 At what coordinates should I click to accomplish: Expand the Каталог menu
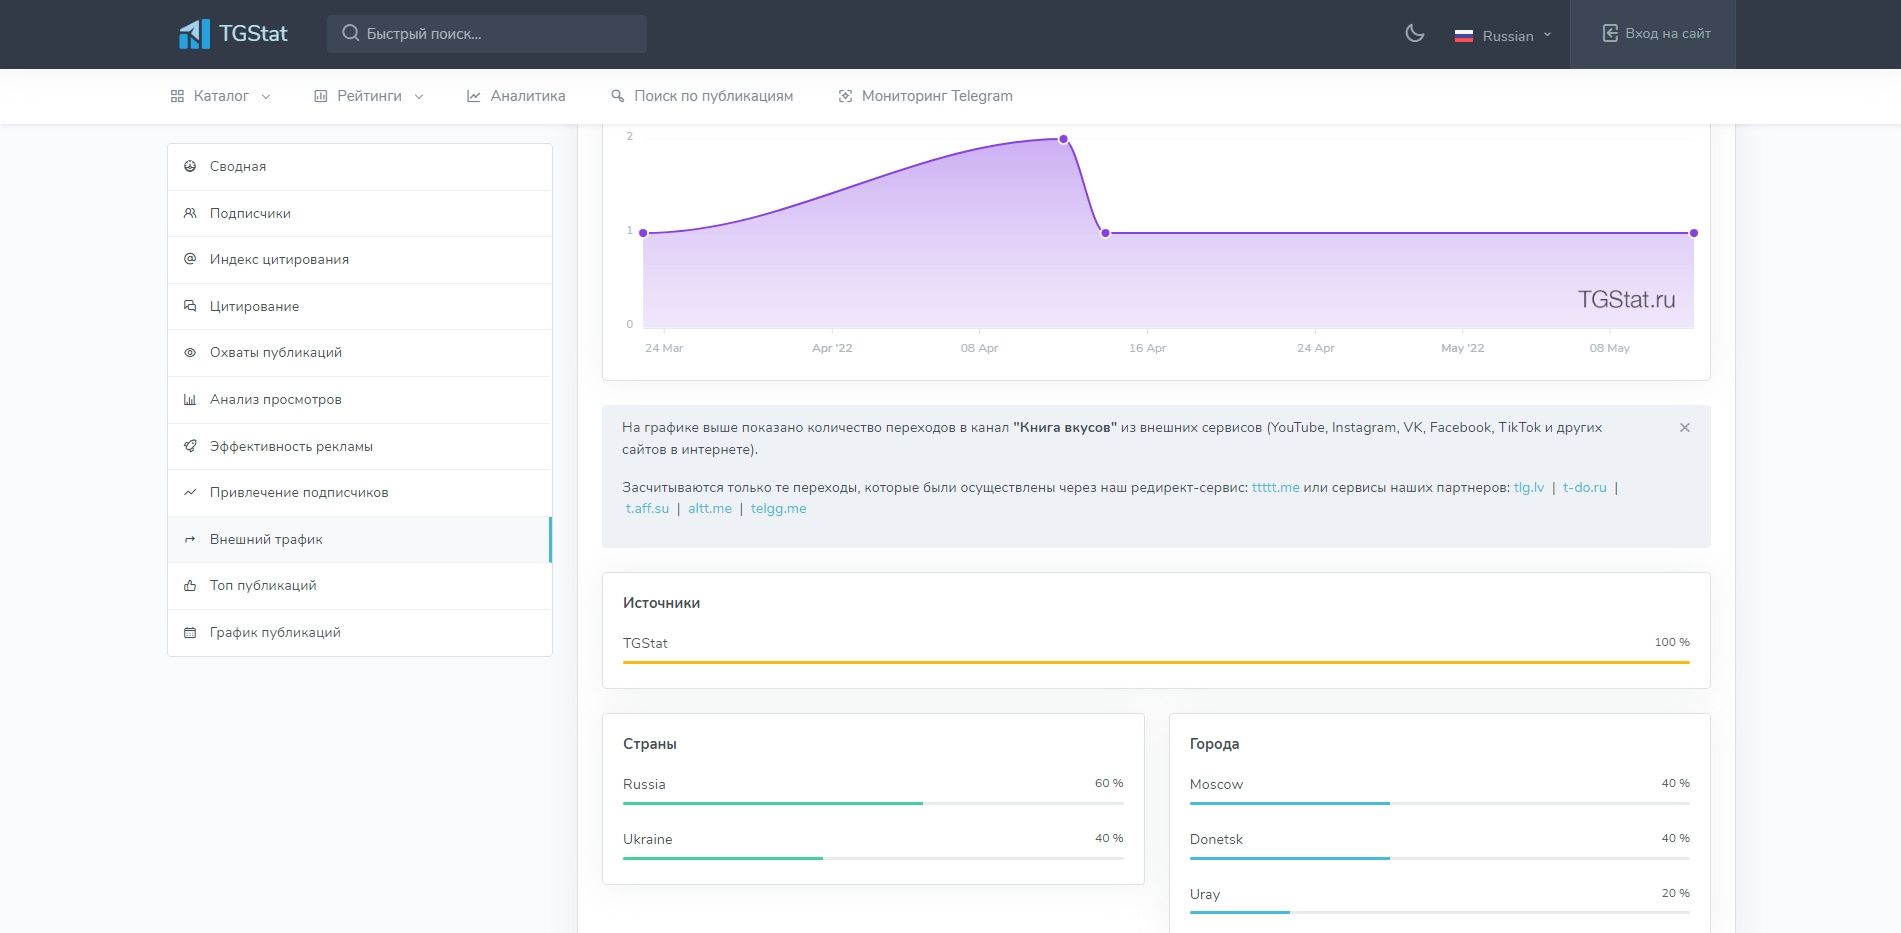click(x=220, y=96)
